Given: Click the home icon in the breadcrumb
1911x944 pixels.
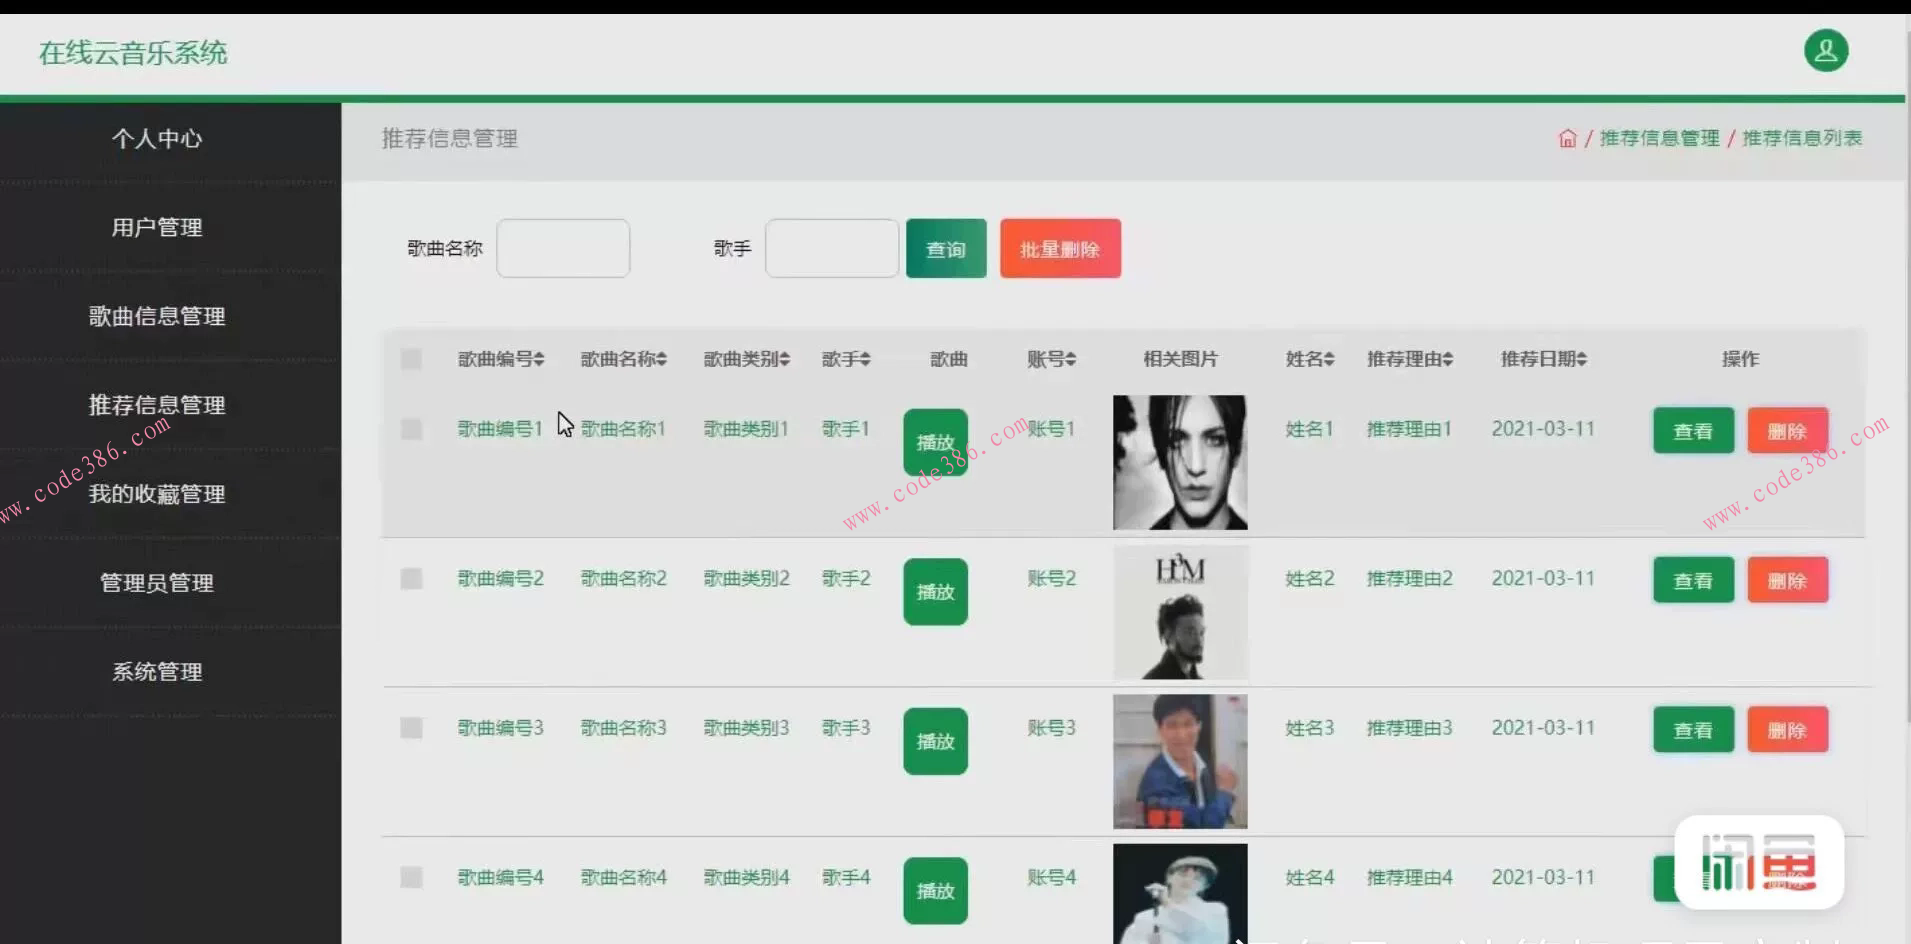Looking at the screenshot, I should tap(1566, 138).
